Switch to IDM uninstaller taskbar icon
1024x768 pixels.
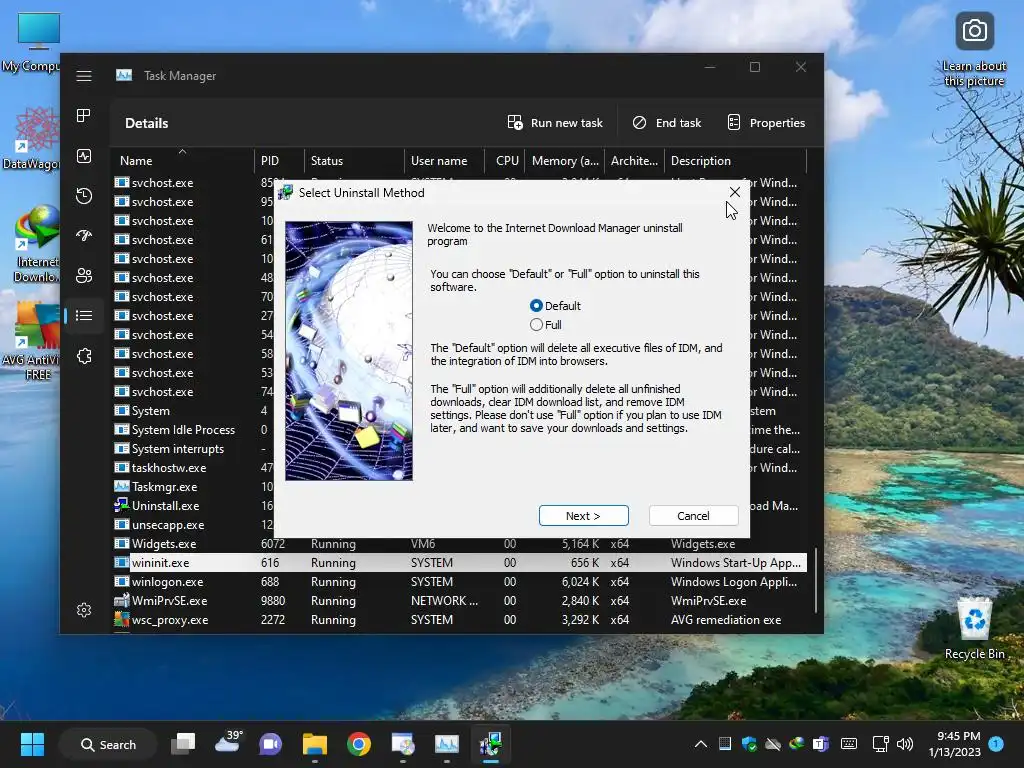(490, 744)
